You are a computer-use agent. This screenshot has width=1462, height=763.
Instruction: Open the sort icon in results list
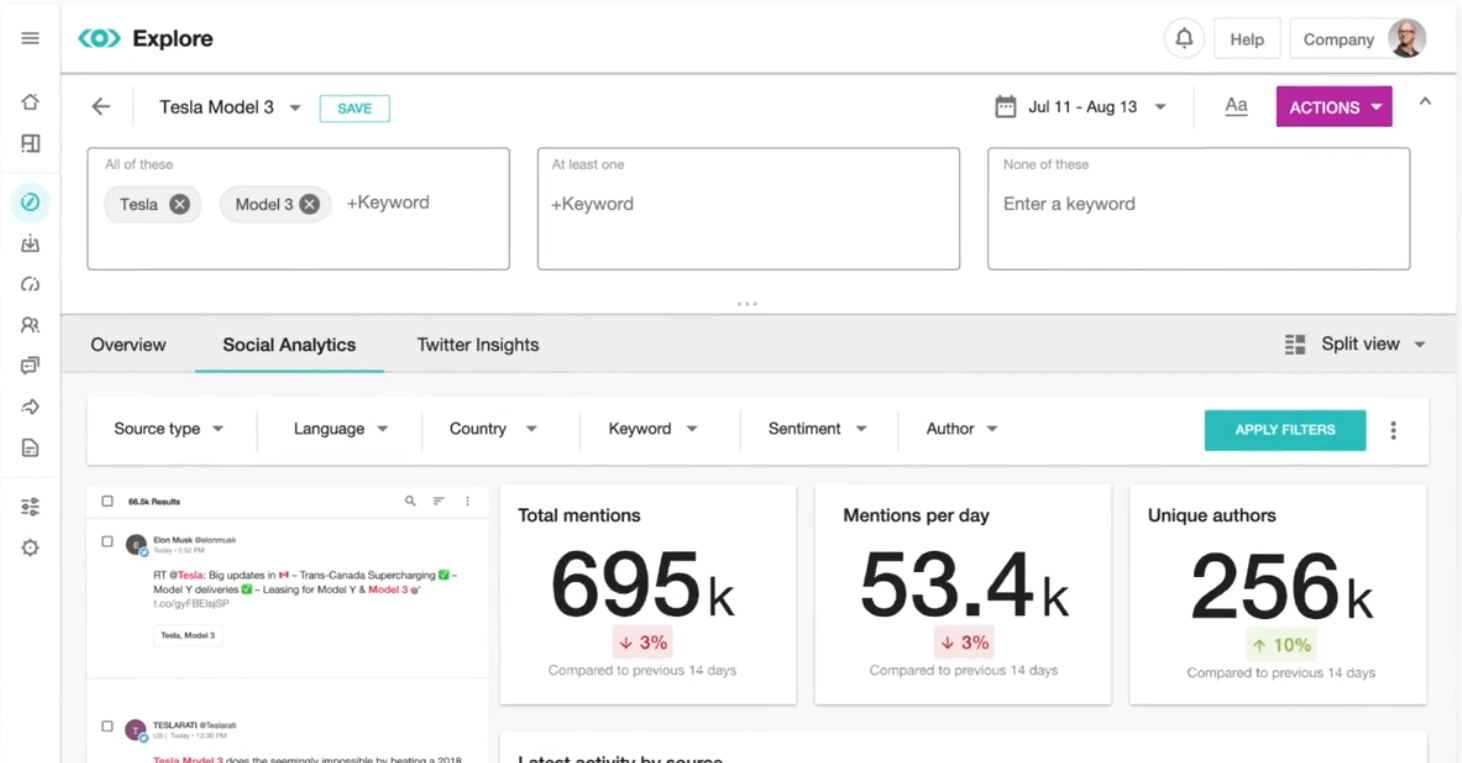(x=438, y=501)
